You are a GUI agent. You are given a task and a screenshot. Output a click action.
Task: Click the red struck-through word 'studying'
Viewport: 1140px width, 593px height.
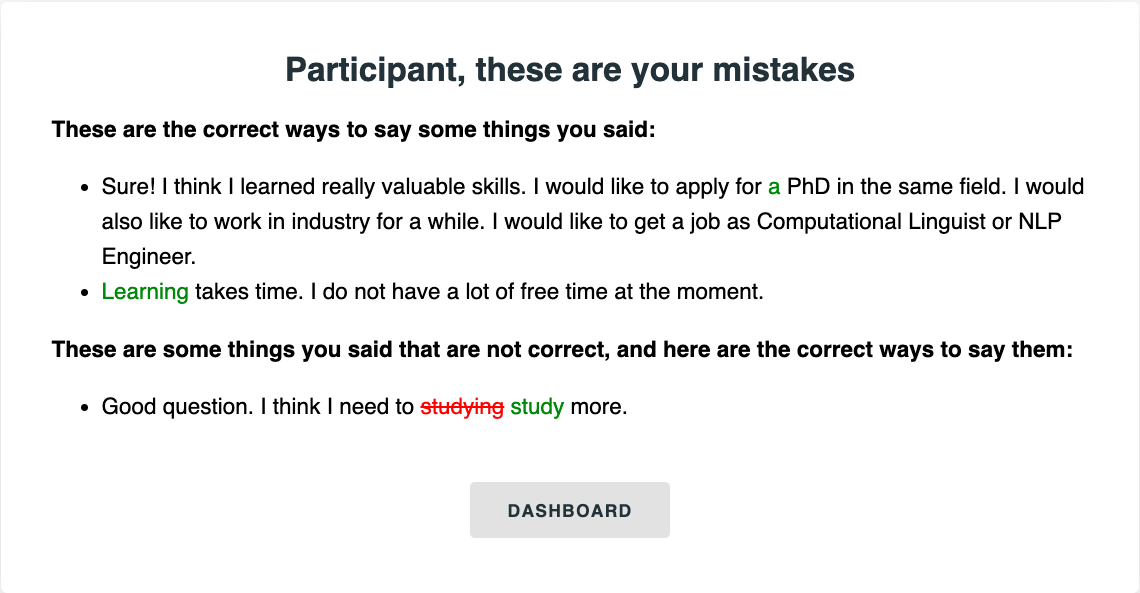coord(462,407)
